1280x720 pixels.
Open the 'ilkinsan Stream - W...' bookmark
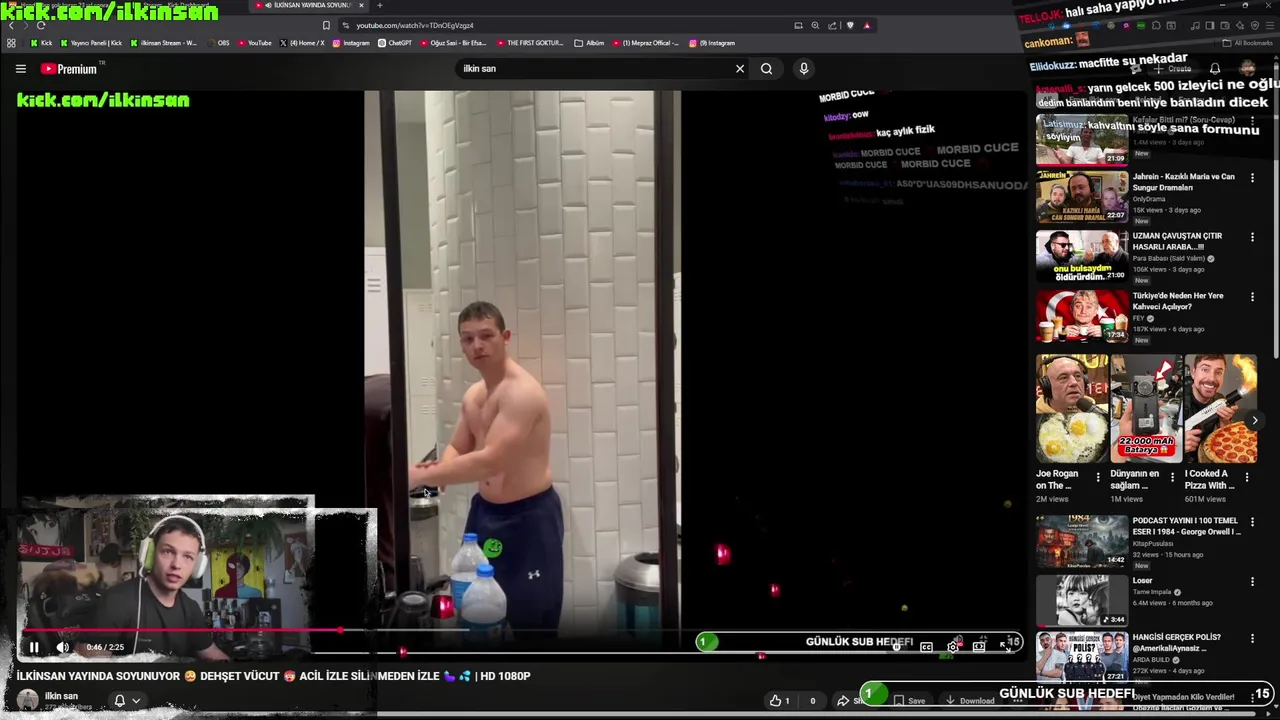coord(164,43)
